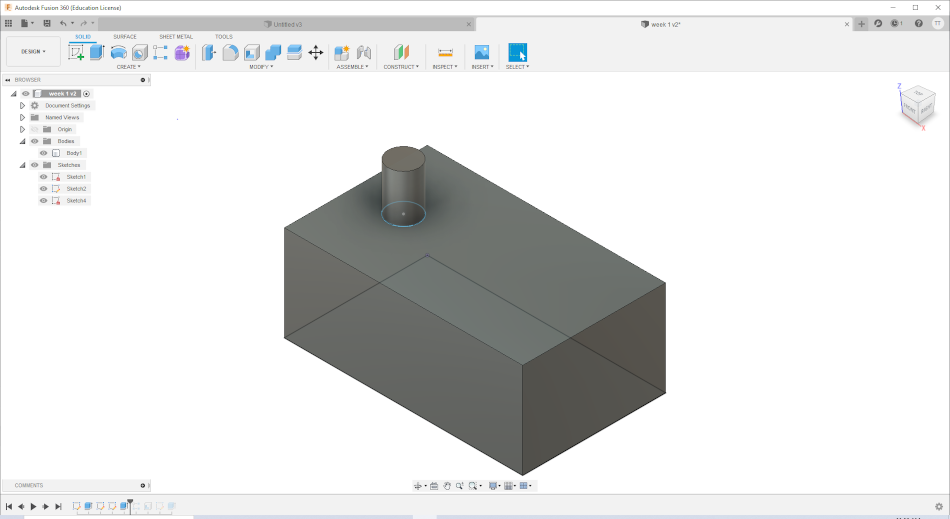This screenshot has height=519, width=950.
Task: Select the Create Sketch tool
Action: pyautogui.click(x=76, y=53)
